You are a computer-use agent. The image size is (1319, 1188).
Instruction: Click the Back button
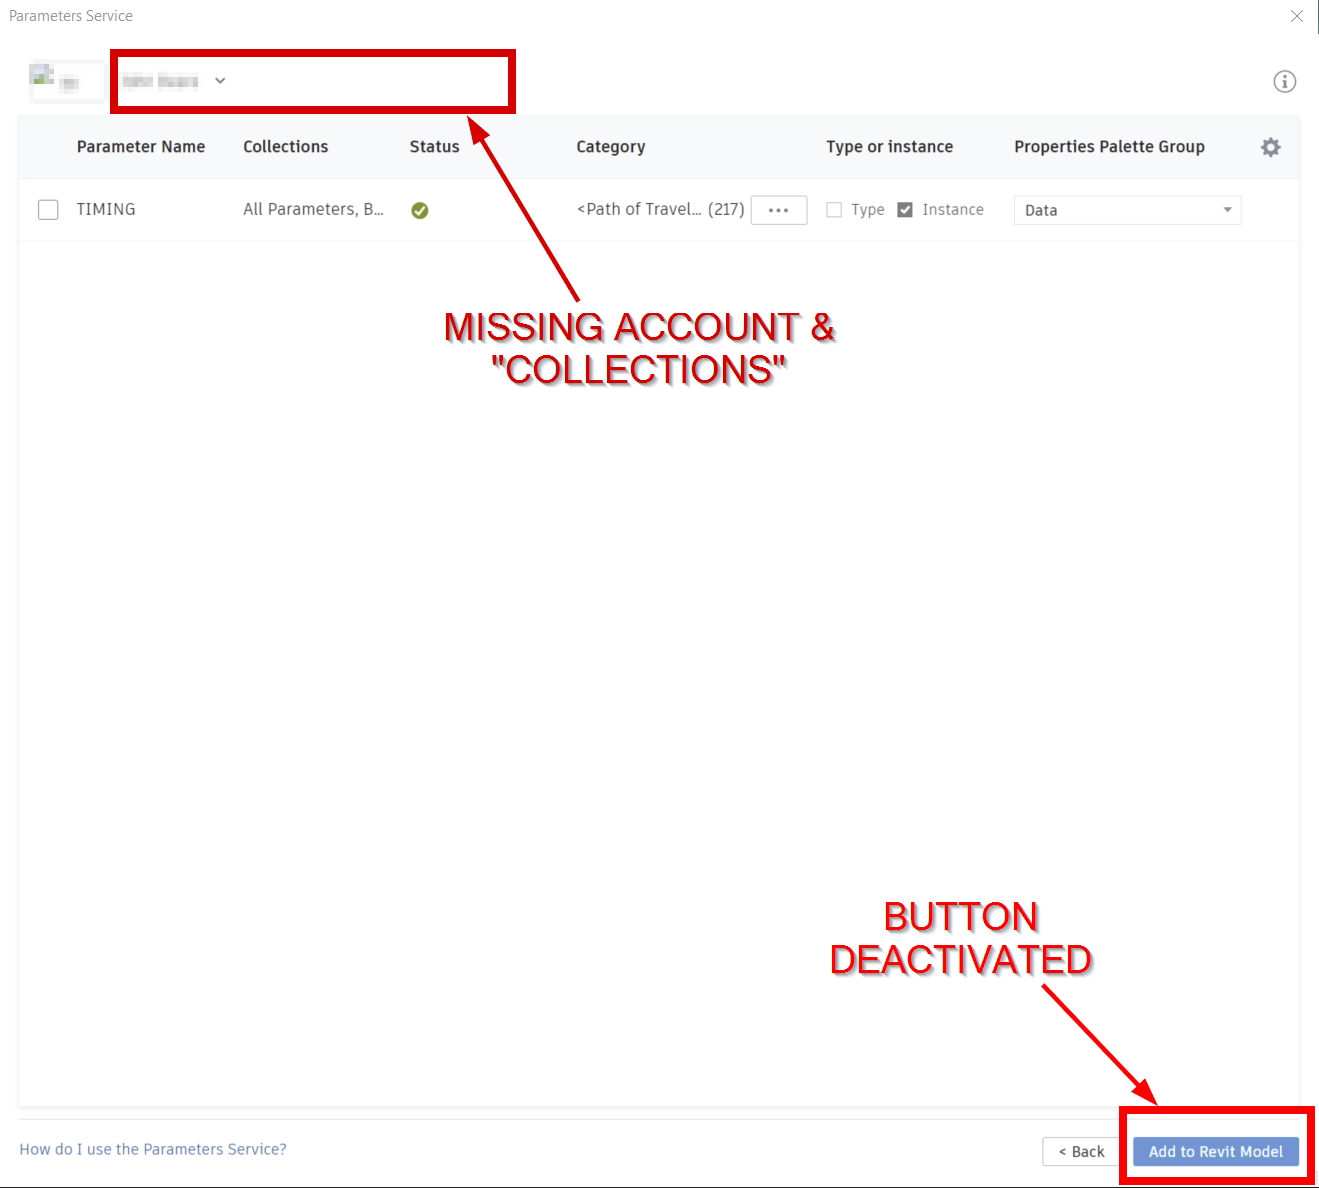(x=1080, y=1151)
